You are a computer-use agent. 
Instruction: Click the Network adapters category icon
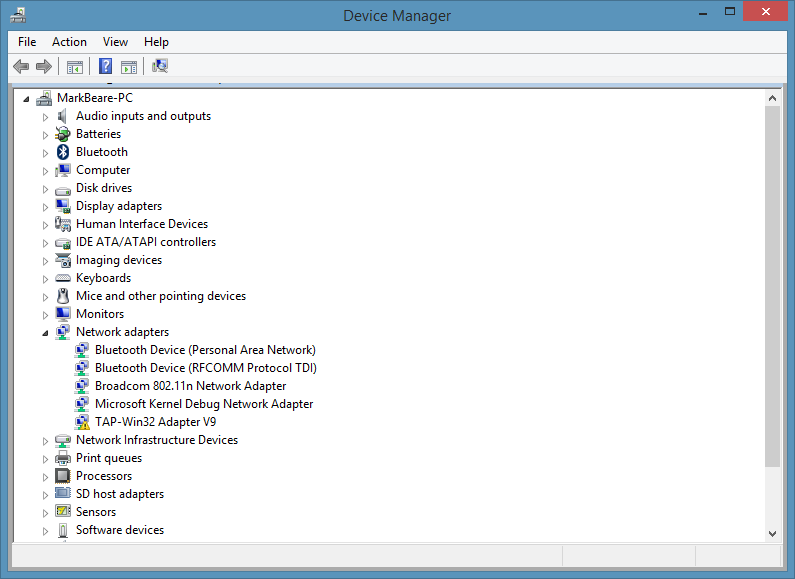[63, 332]
